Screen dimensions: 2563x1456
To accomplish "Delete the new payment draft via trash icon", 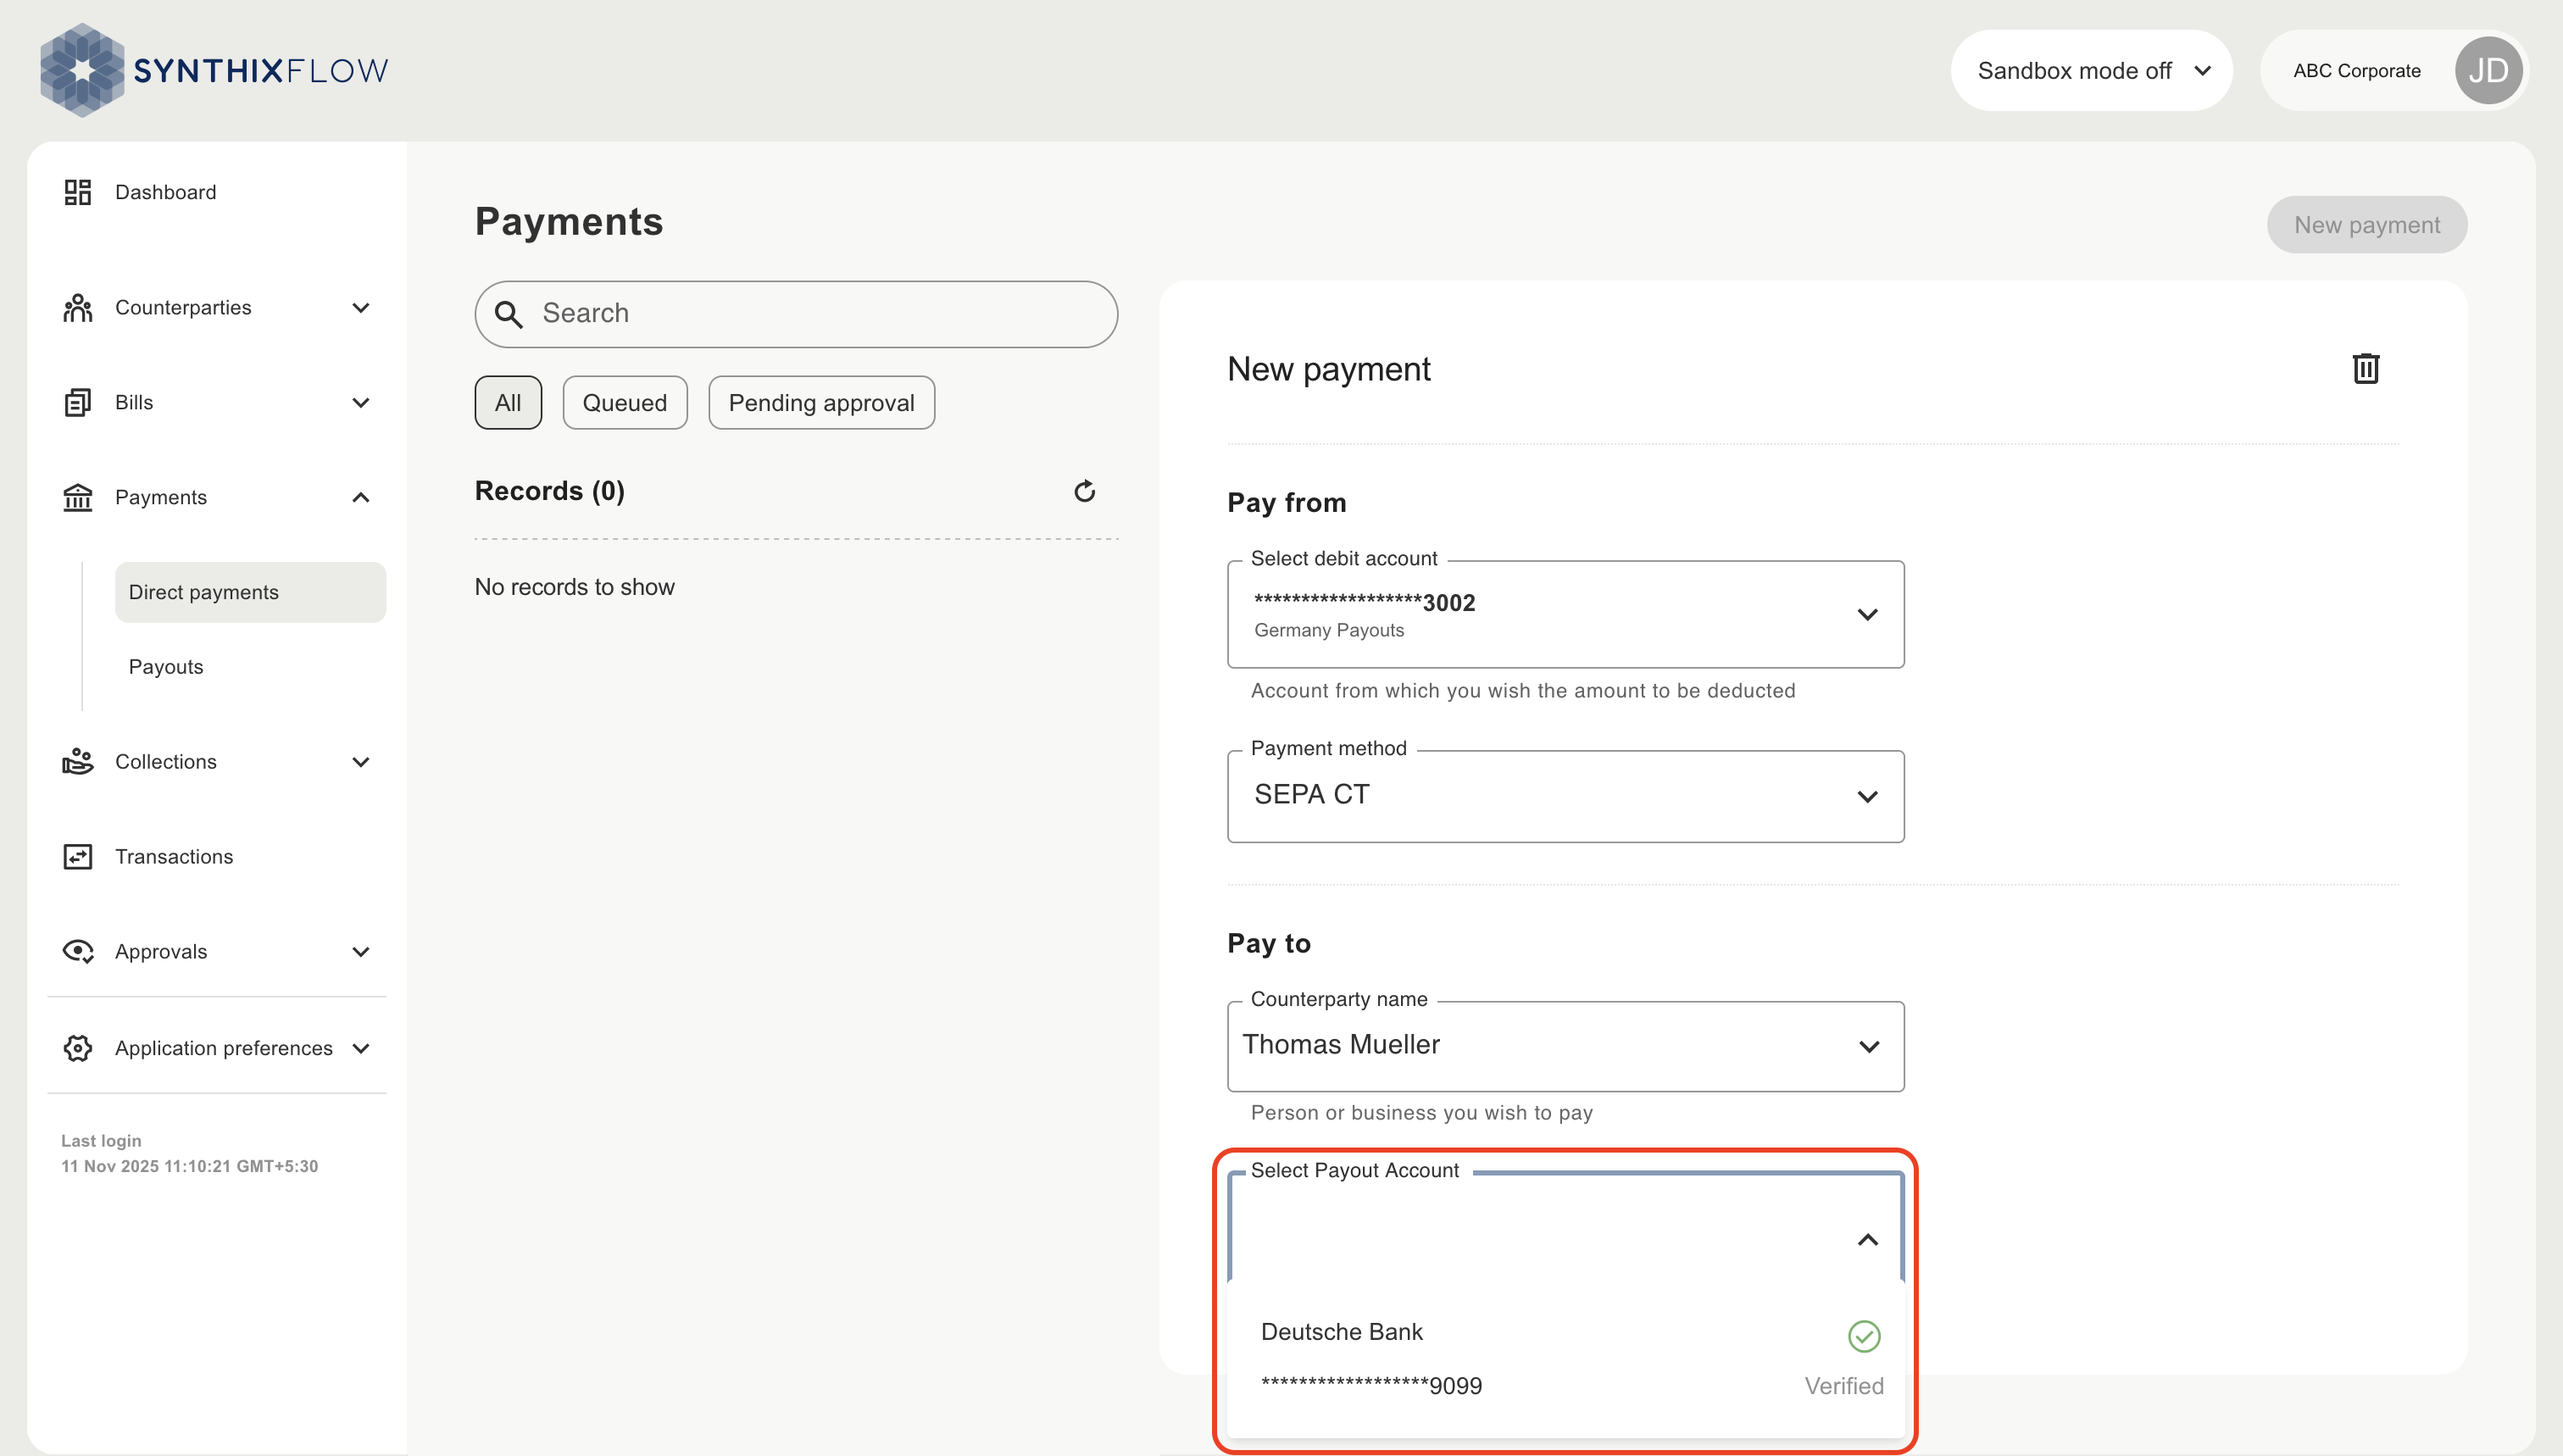I will coord(2365,368).
